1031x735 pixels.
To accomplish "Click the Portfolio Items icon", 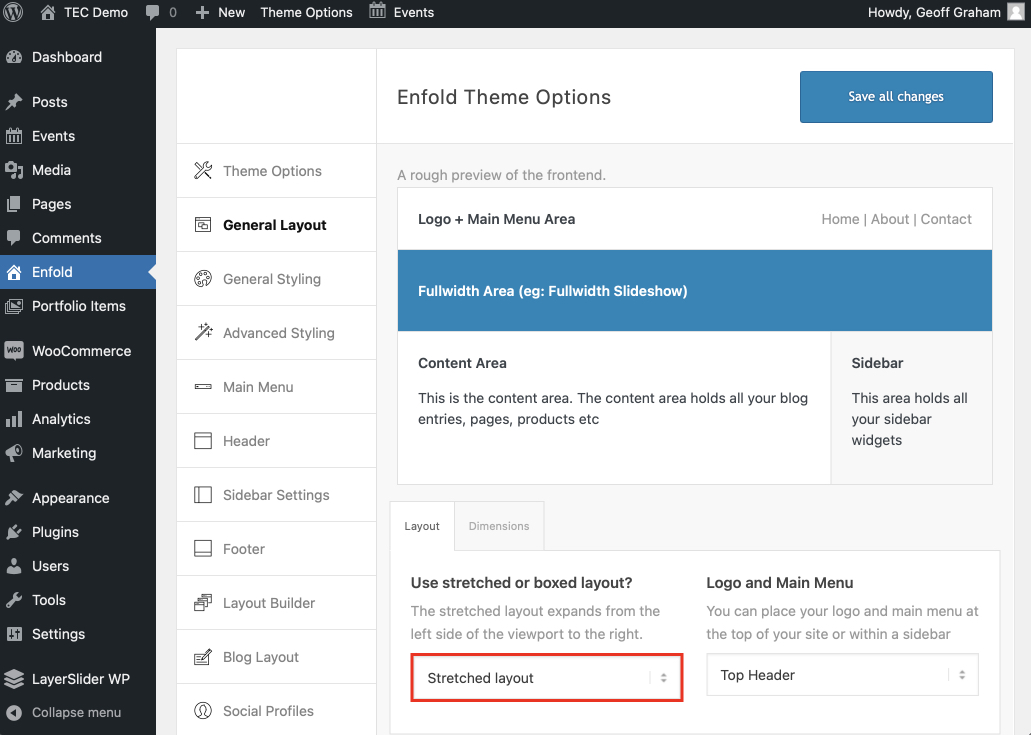I will pos(14,306).
